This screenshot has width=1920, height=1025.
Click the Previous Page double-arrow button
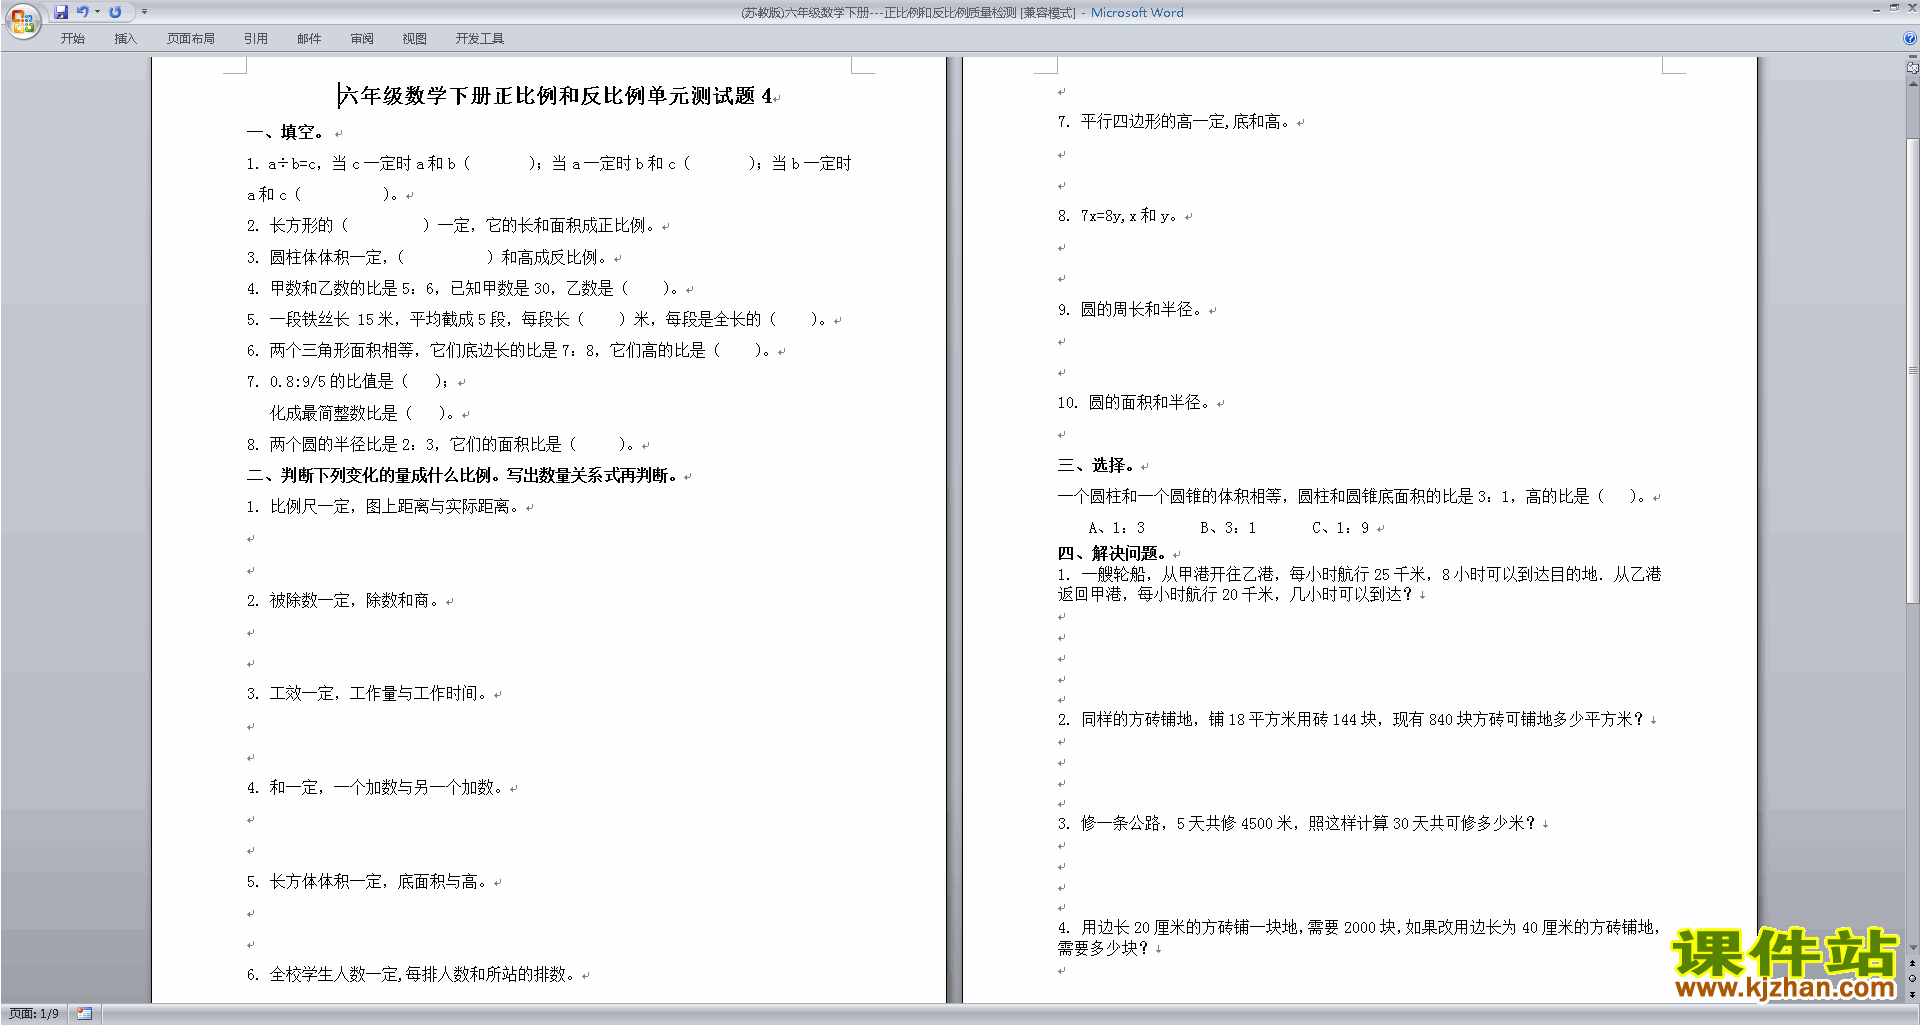1912,963
